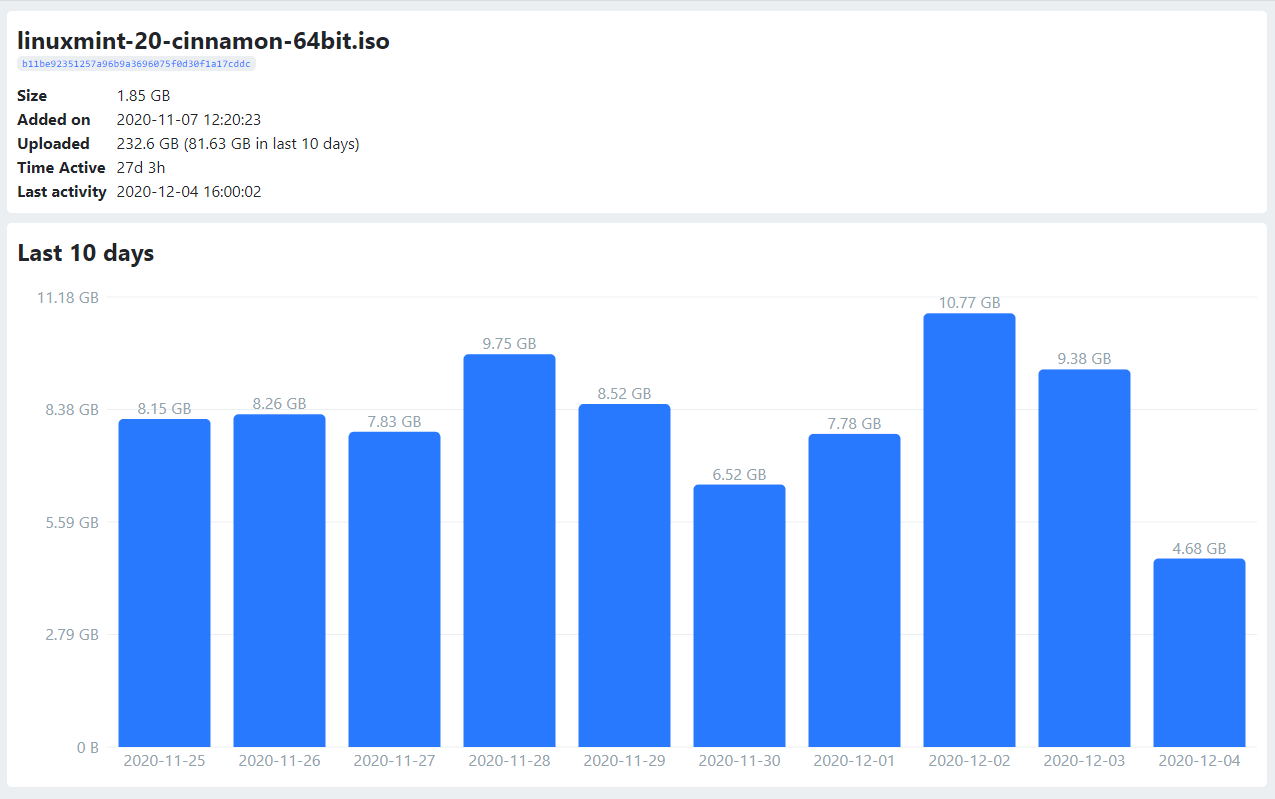1275x799 pixels.
Task: Click the x-axis date 2020-12-02
Action: 969,760
